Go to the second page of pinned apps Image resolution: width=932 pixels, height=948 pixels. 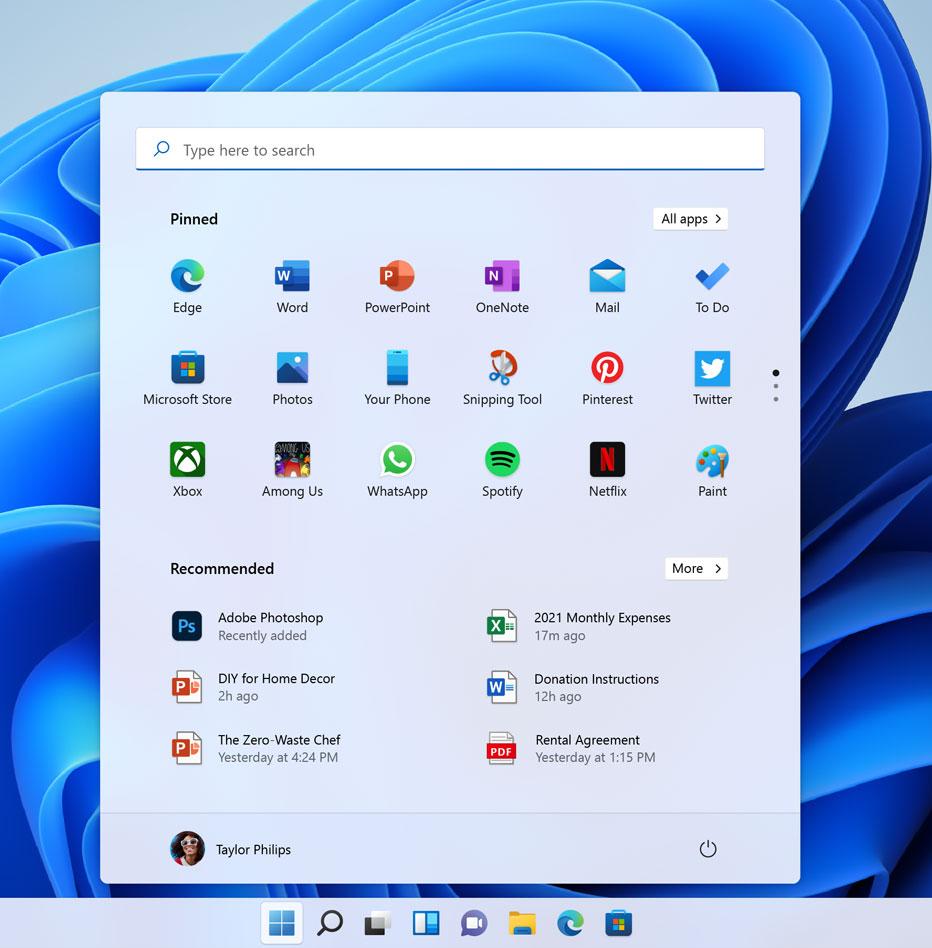click(x=775, y=386)
